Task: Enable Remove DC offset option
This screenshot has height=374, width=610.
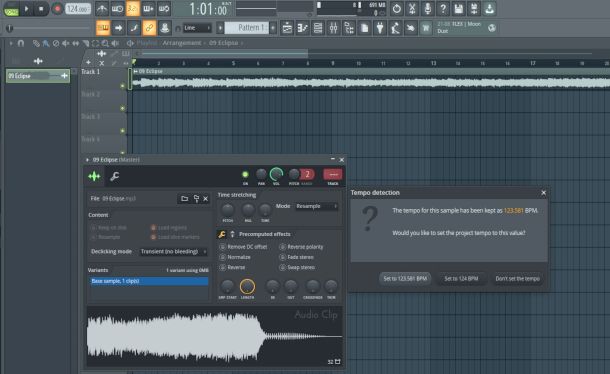Action: [244, 247]
